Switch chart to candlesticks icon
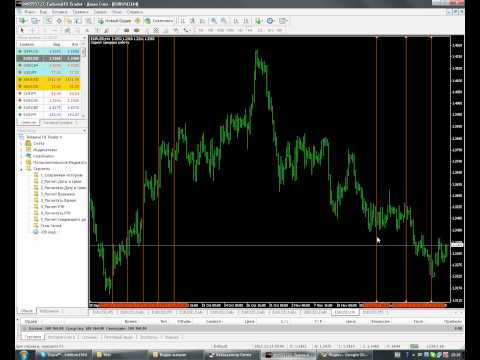Screen dimensions: 480x360 (x=192, y=21)
